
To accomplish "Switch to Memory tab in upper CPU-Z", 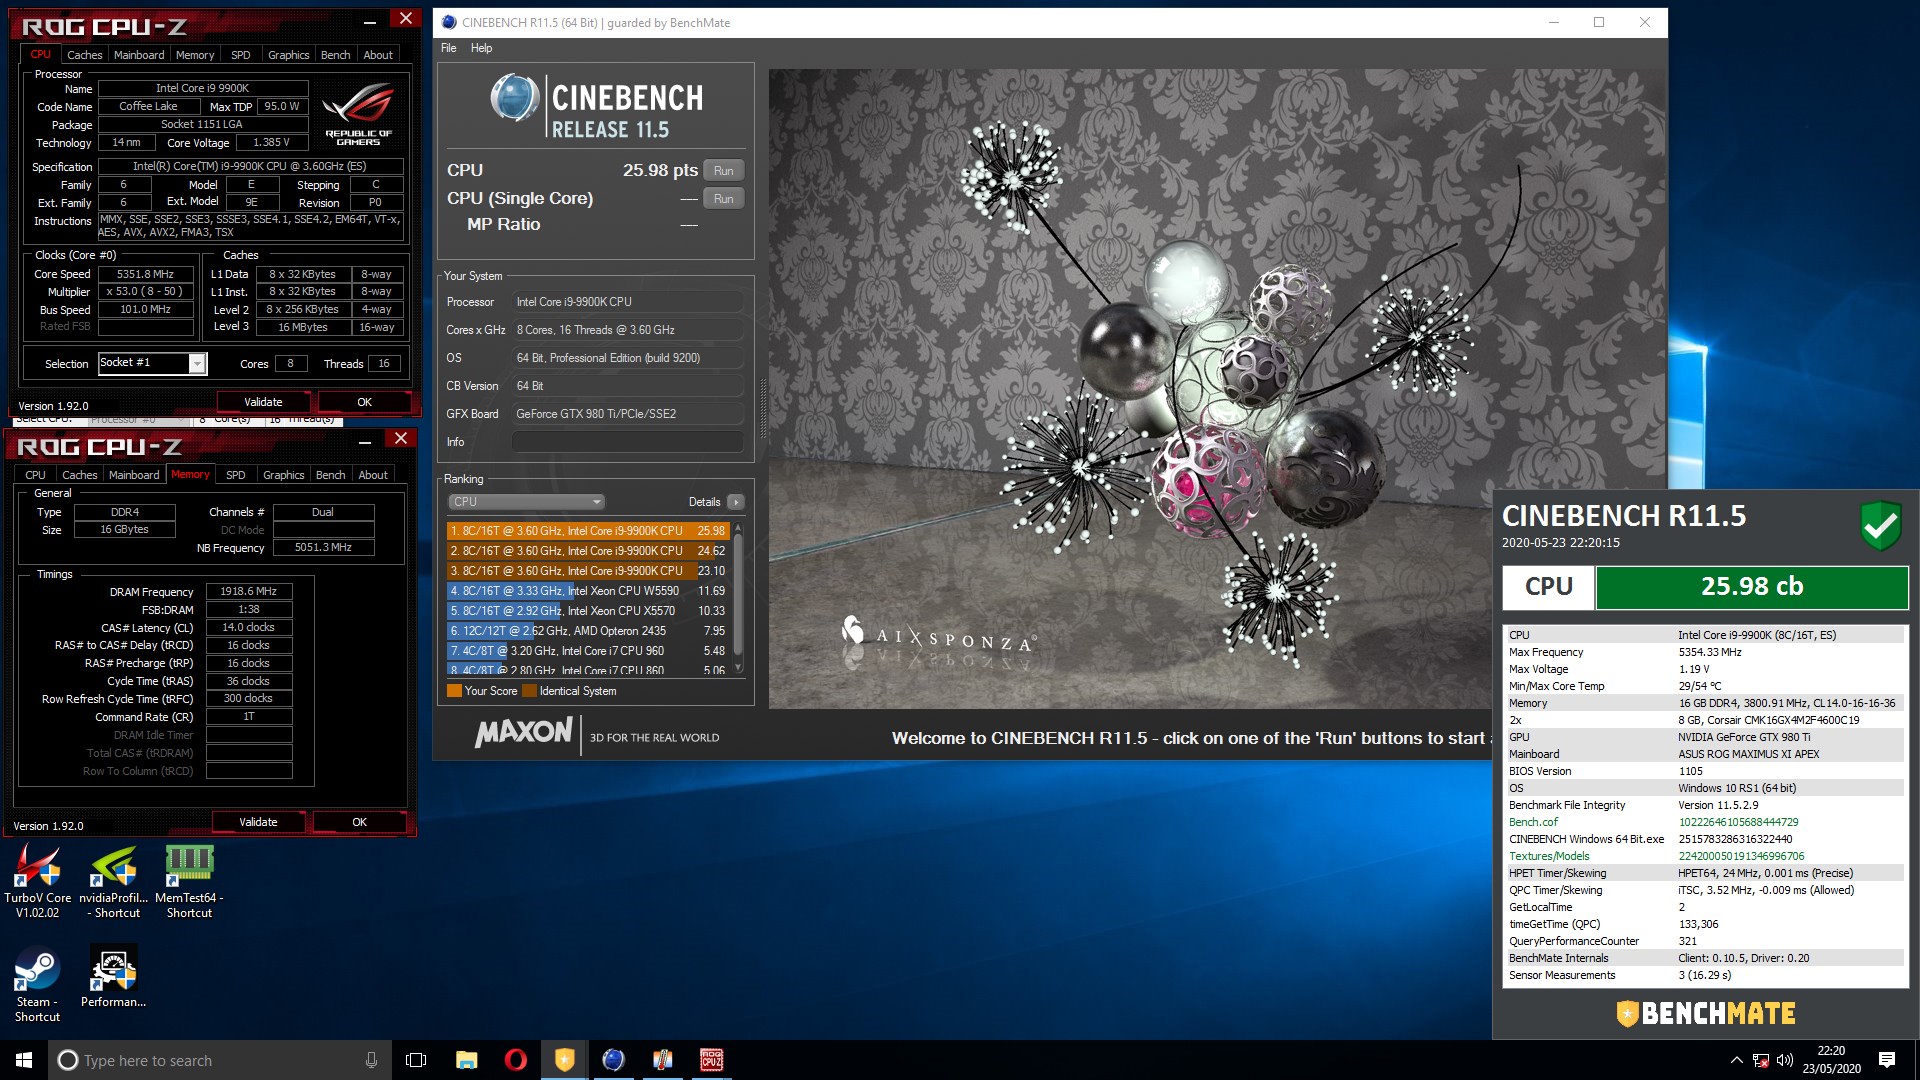I will 195,55.
